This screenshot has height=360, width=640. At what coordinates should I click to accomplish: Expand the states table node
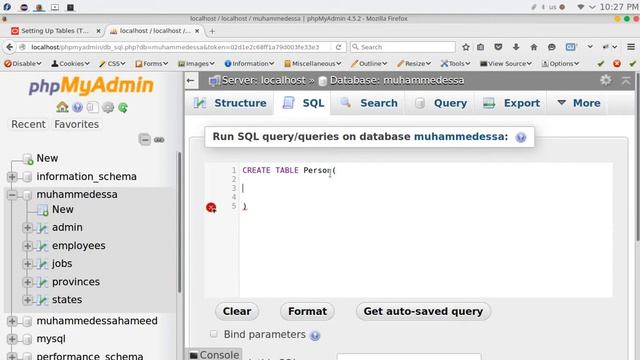pos(27,300)
